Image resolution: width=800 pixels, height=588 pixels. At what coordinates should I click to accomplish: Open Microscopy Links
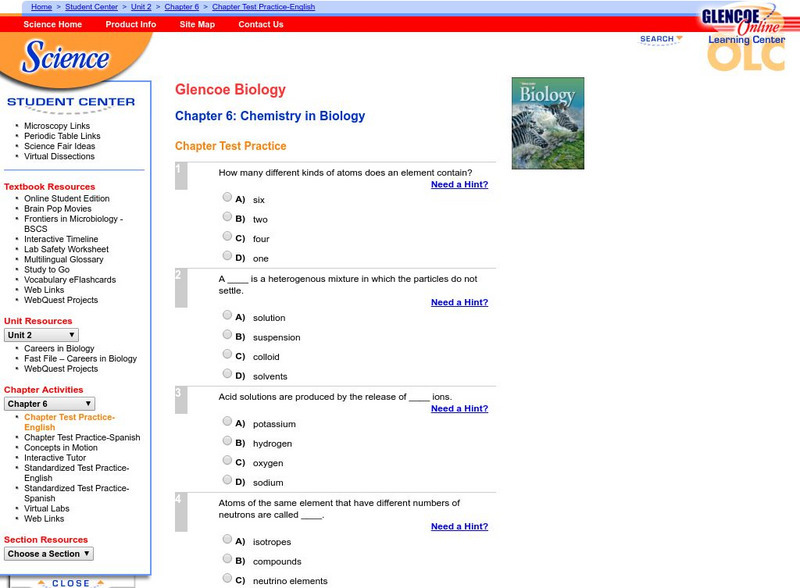pyautogui.click(x=57, y=126)
